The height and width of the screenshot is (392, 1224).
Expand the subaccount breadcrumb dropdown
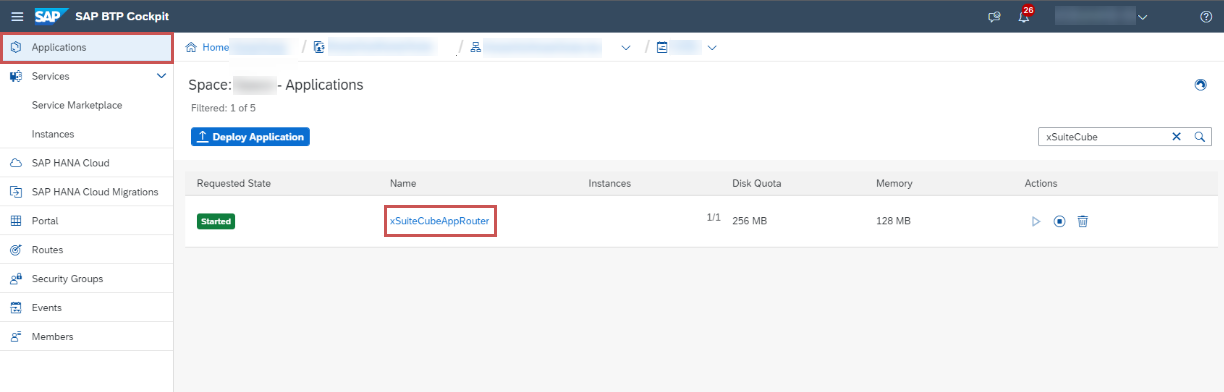click(626, 47)
